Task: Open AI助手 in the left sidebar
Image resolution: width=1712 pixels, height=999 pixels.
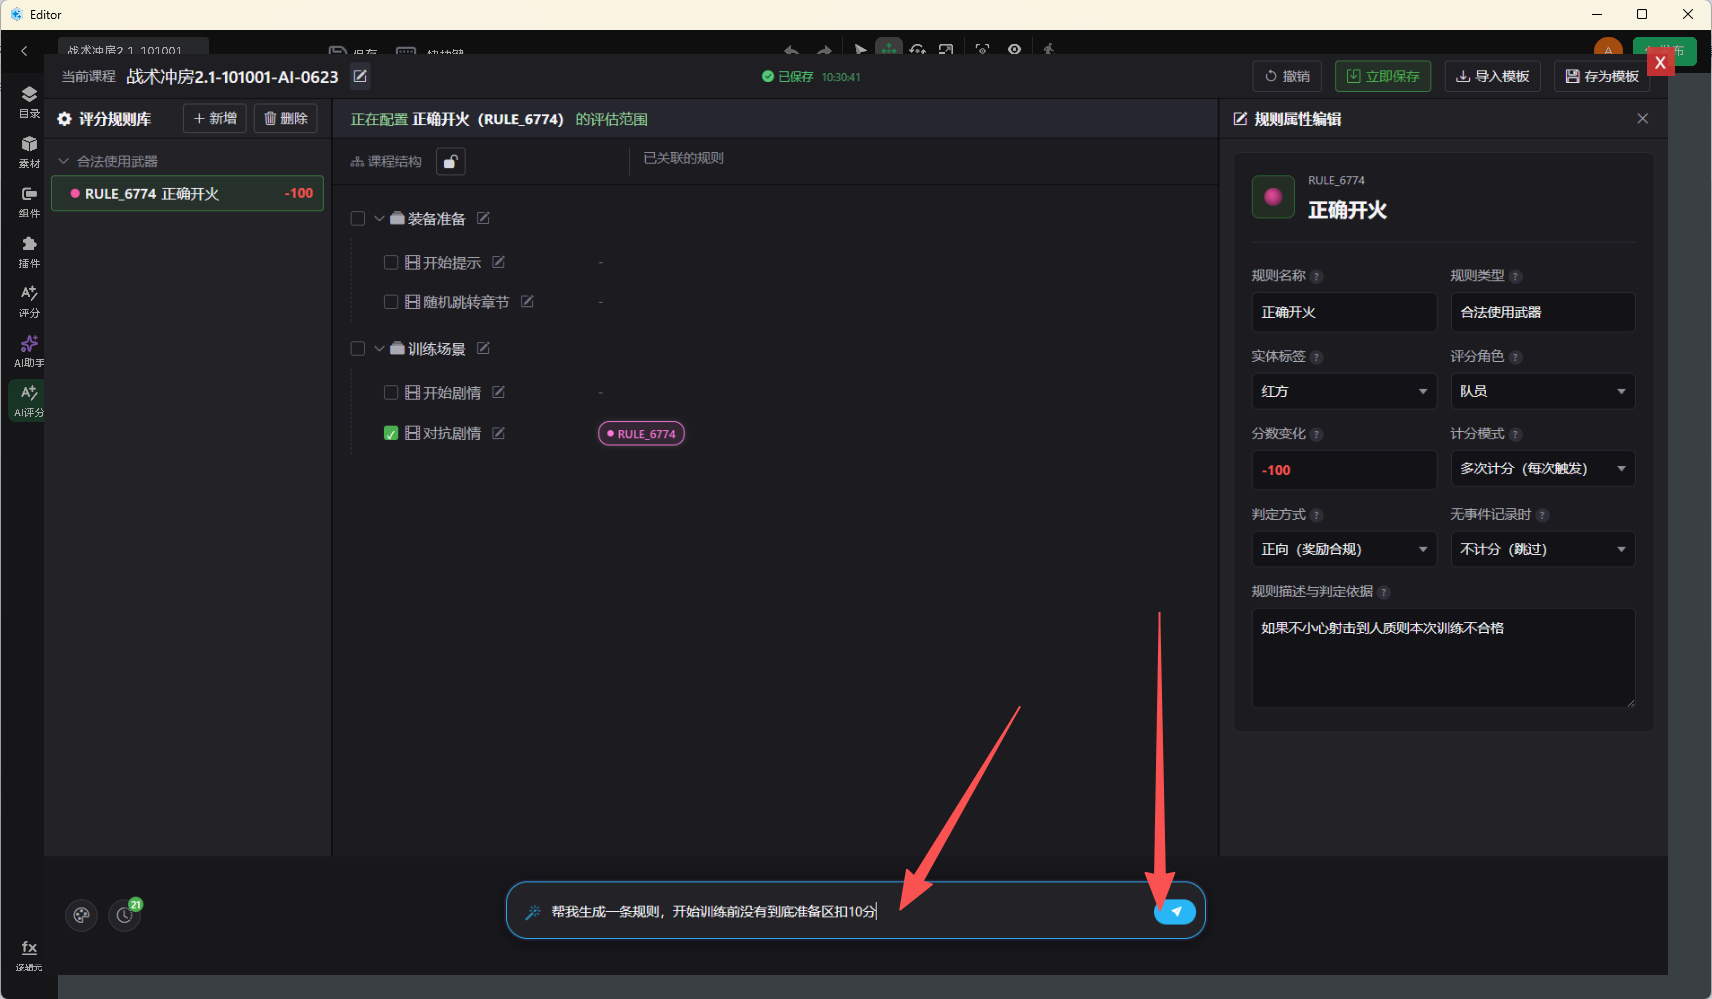Action: pos(29,350)
